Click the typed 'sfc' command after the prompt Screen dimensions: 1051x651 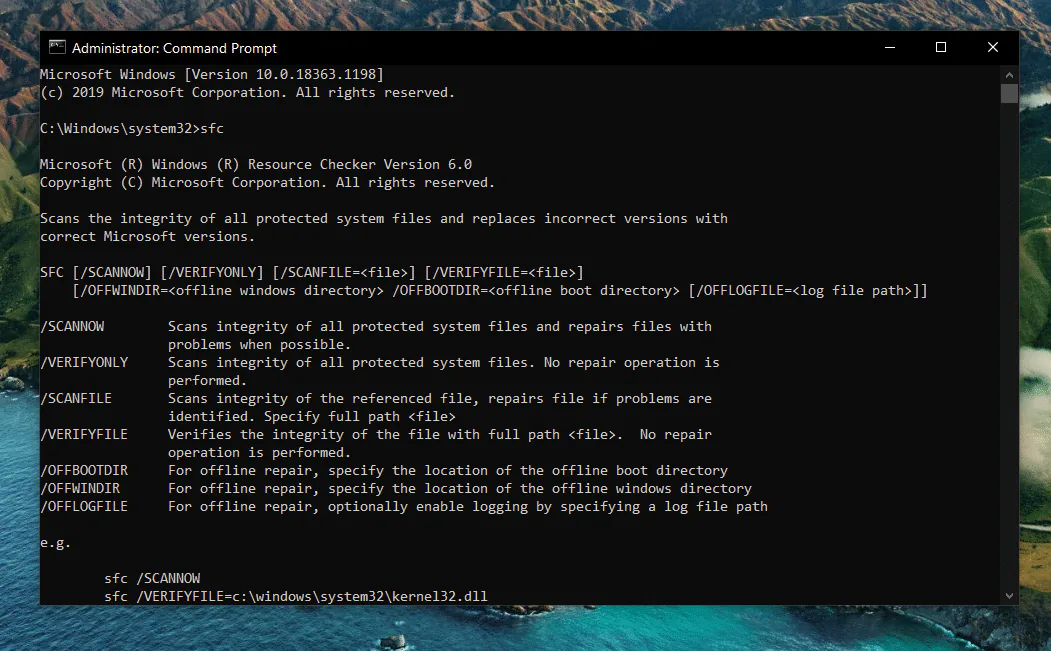coord(212,128)
